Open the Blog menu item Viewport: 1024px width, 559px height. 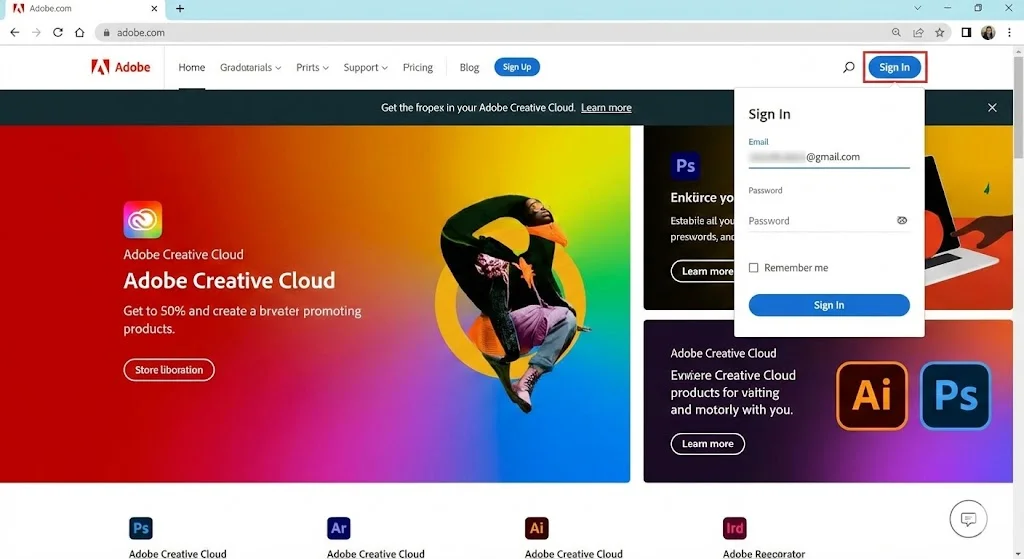(469, 67)
